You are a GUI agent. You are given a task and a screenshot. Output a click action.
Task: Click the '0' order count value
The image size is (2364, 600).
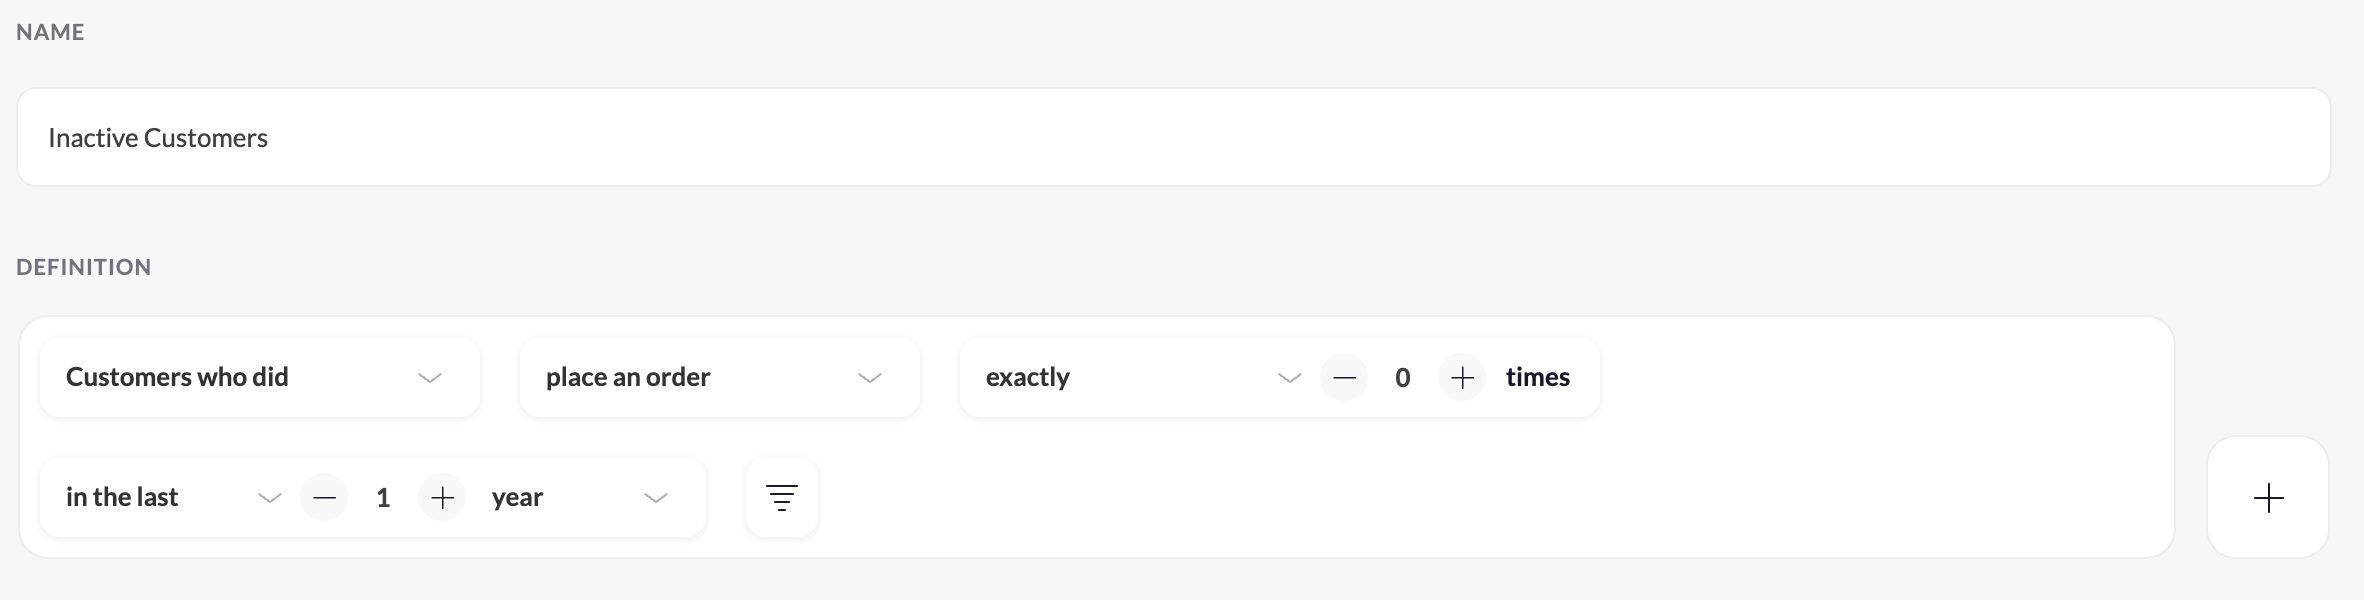1402,377
